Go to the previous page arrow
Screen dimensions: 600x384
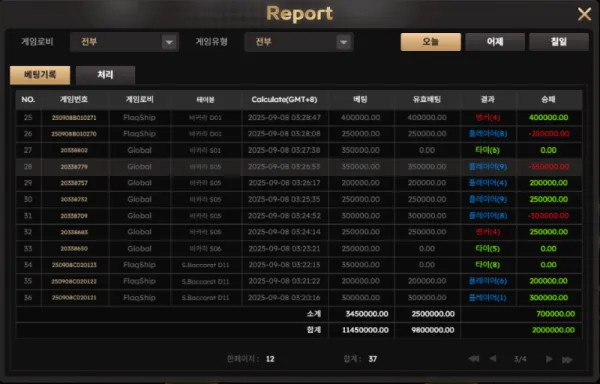[x=493, y=359]
